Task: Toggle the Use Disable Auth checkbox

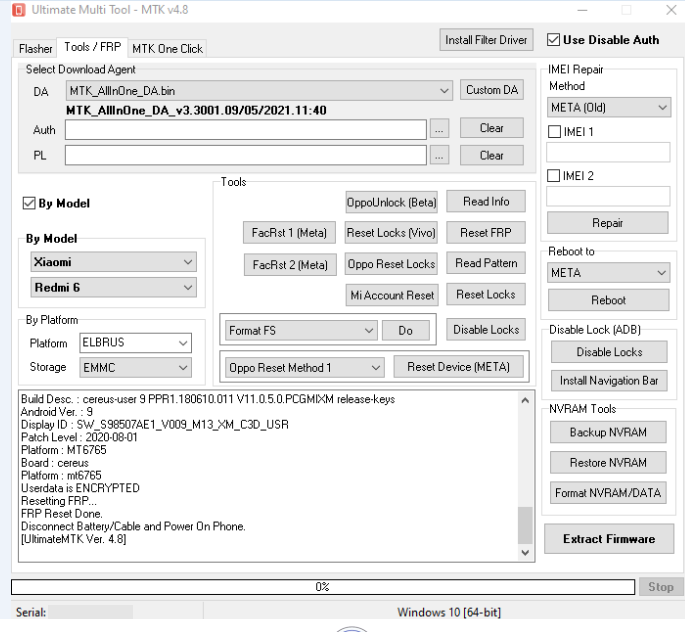Action: 553,40
